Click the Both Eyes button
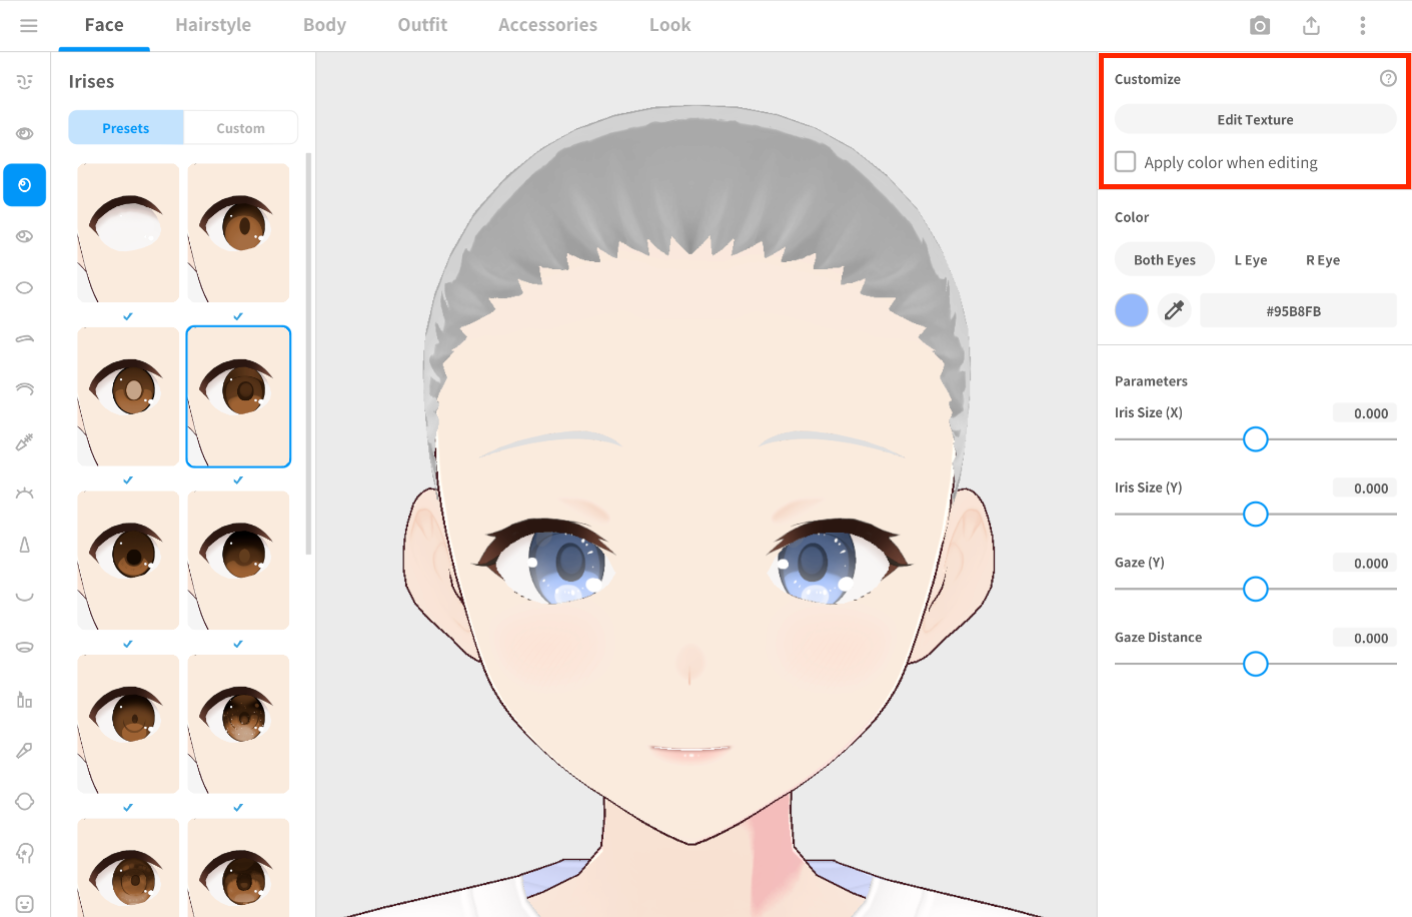 1164,260
